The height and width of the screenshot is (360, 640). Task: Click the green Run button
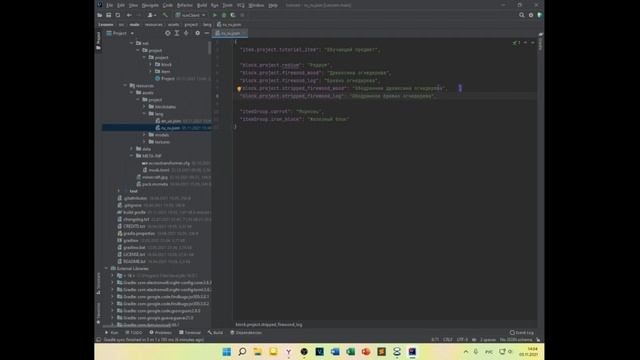(x=215, y=15)
